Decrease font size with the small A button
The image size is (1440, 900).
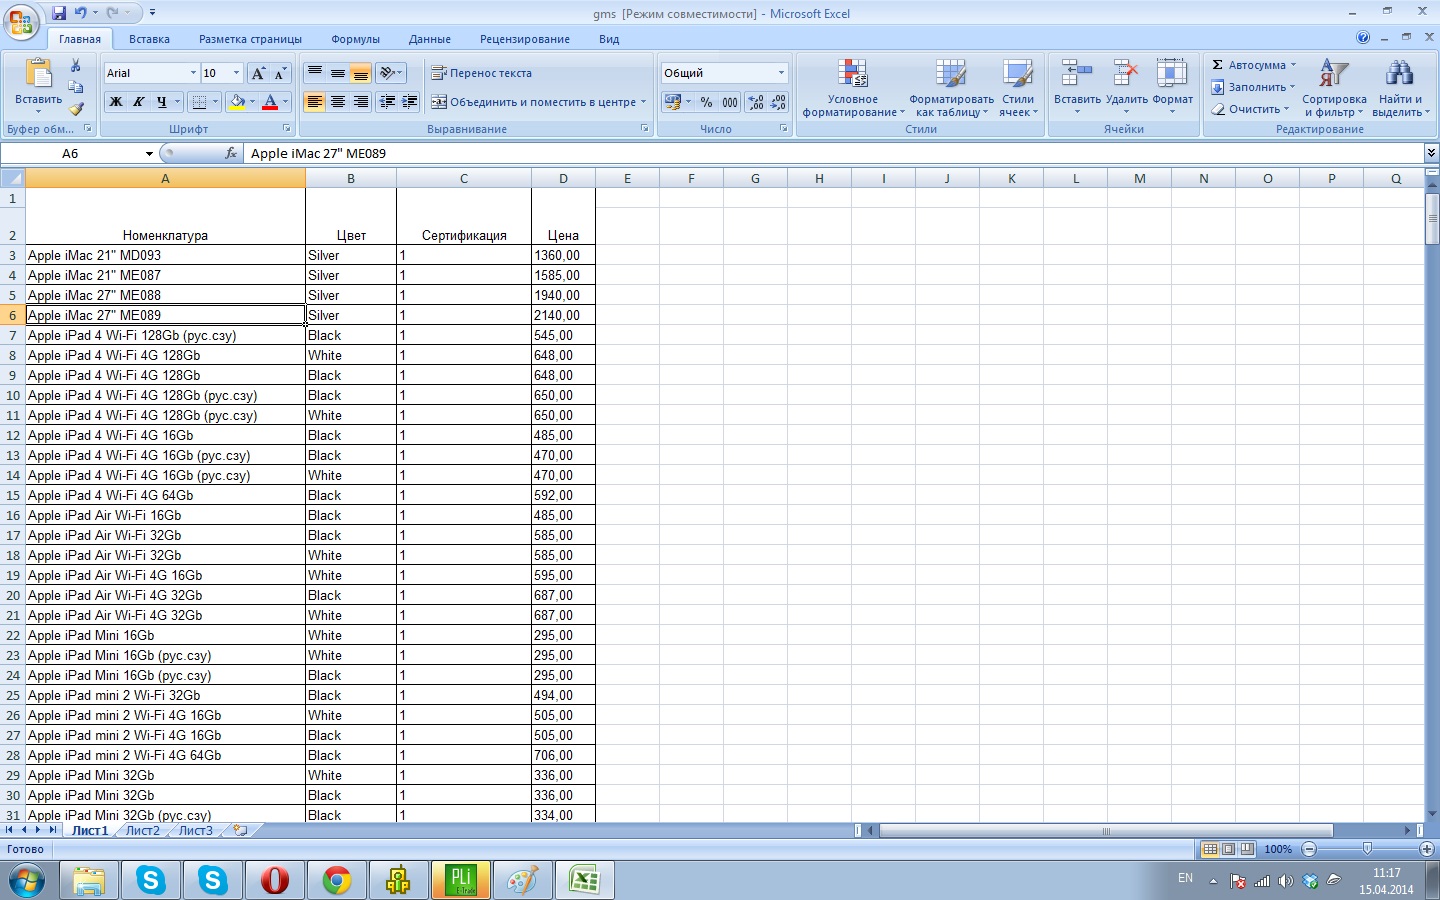point(280,73)
